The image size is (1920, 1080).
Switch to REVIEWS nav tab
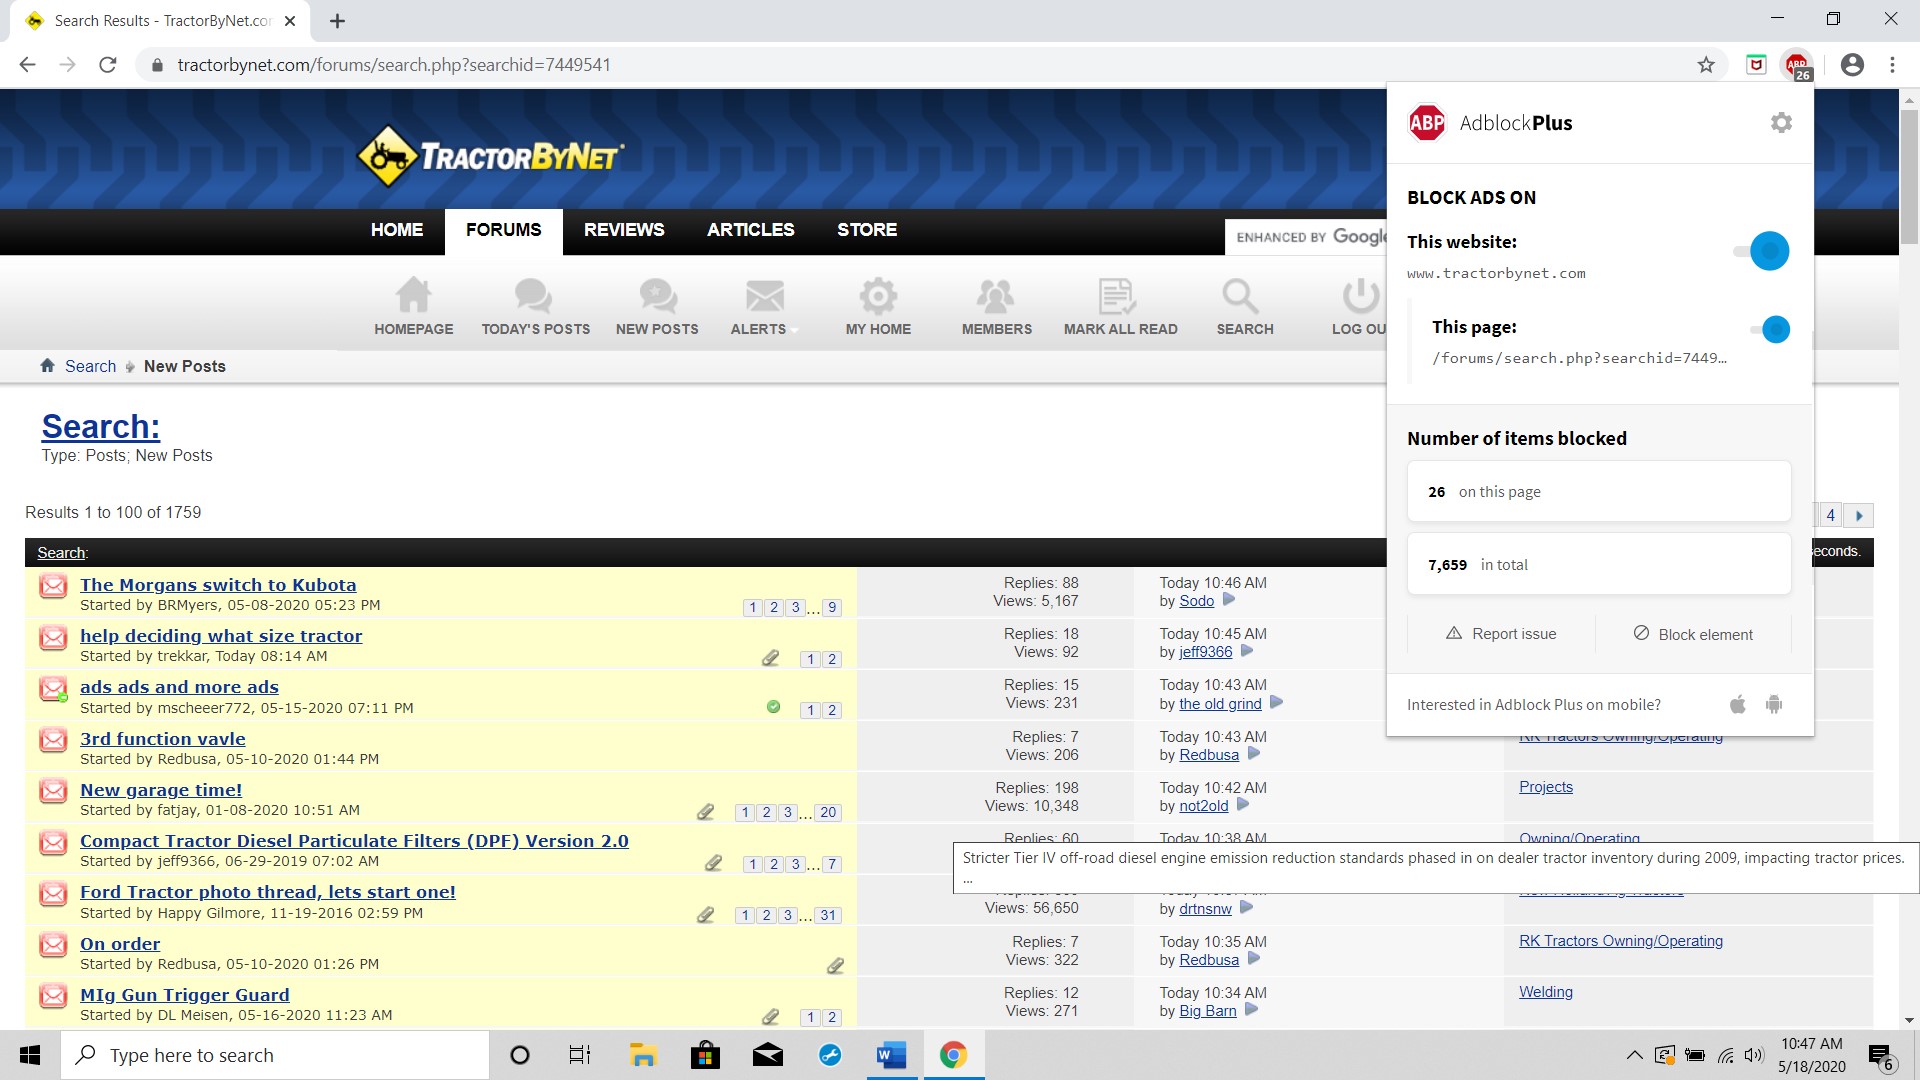click(x=624, y=230)
